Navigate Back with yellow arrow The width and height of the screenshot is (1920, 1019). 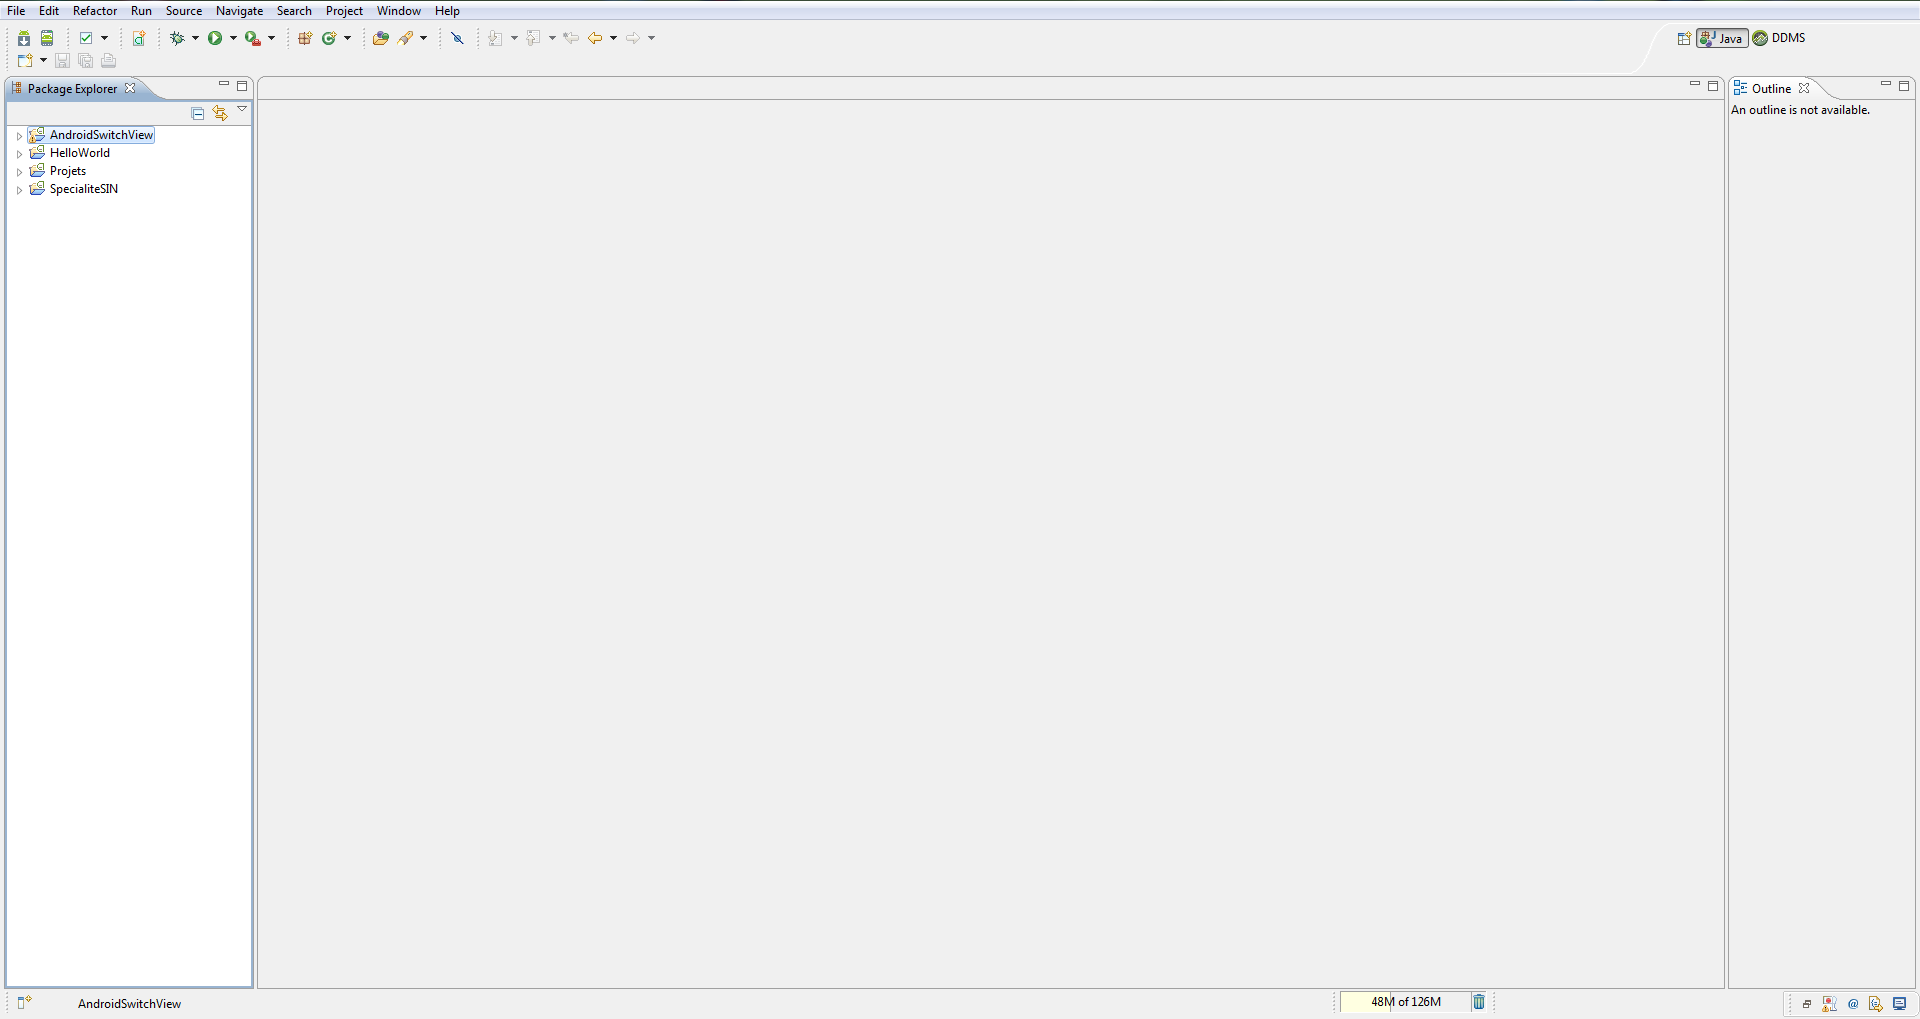[x=595, y=38]
